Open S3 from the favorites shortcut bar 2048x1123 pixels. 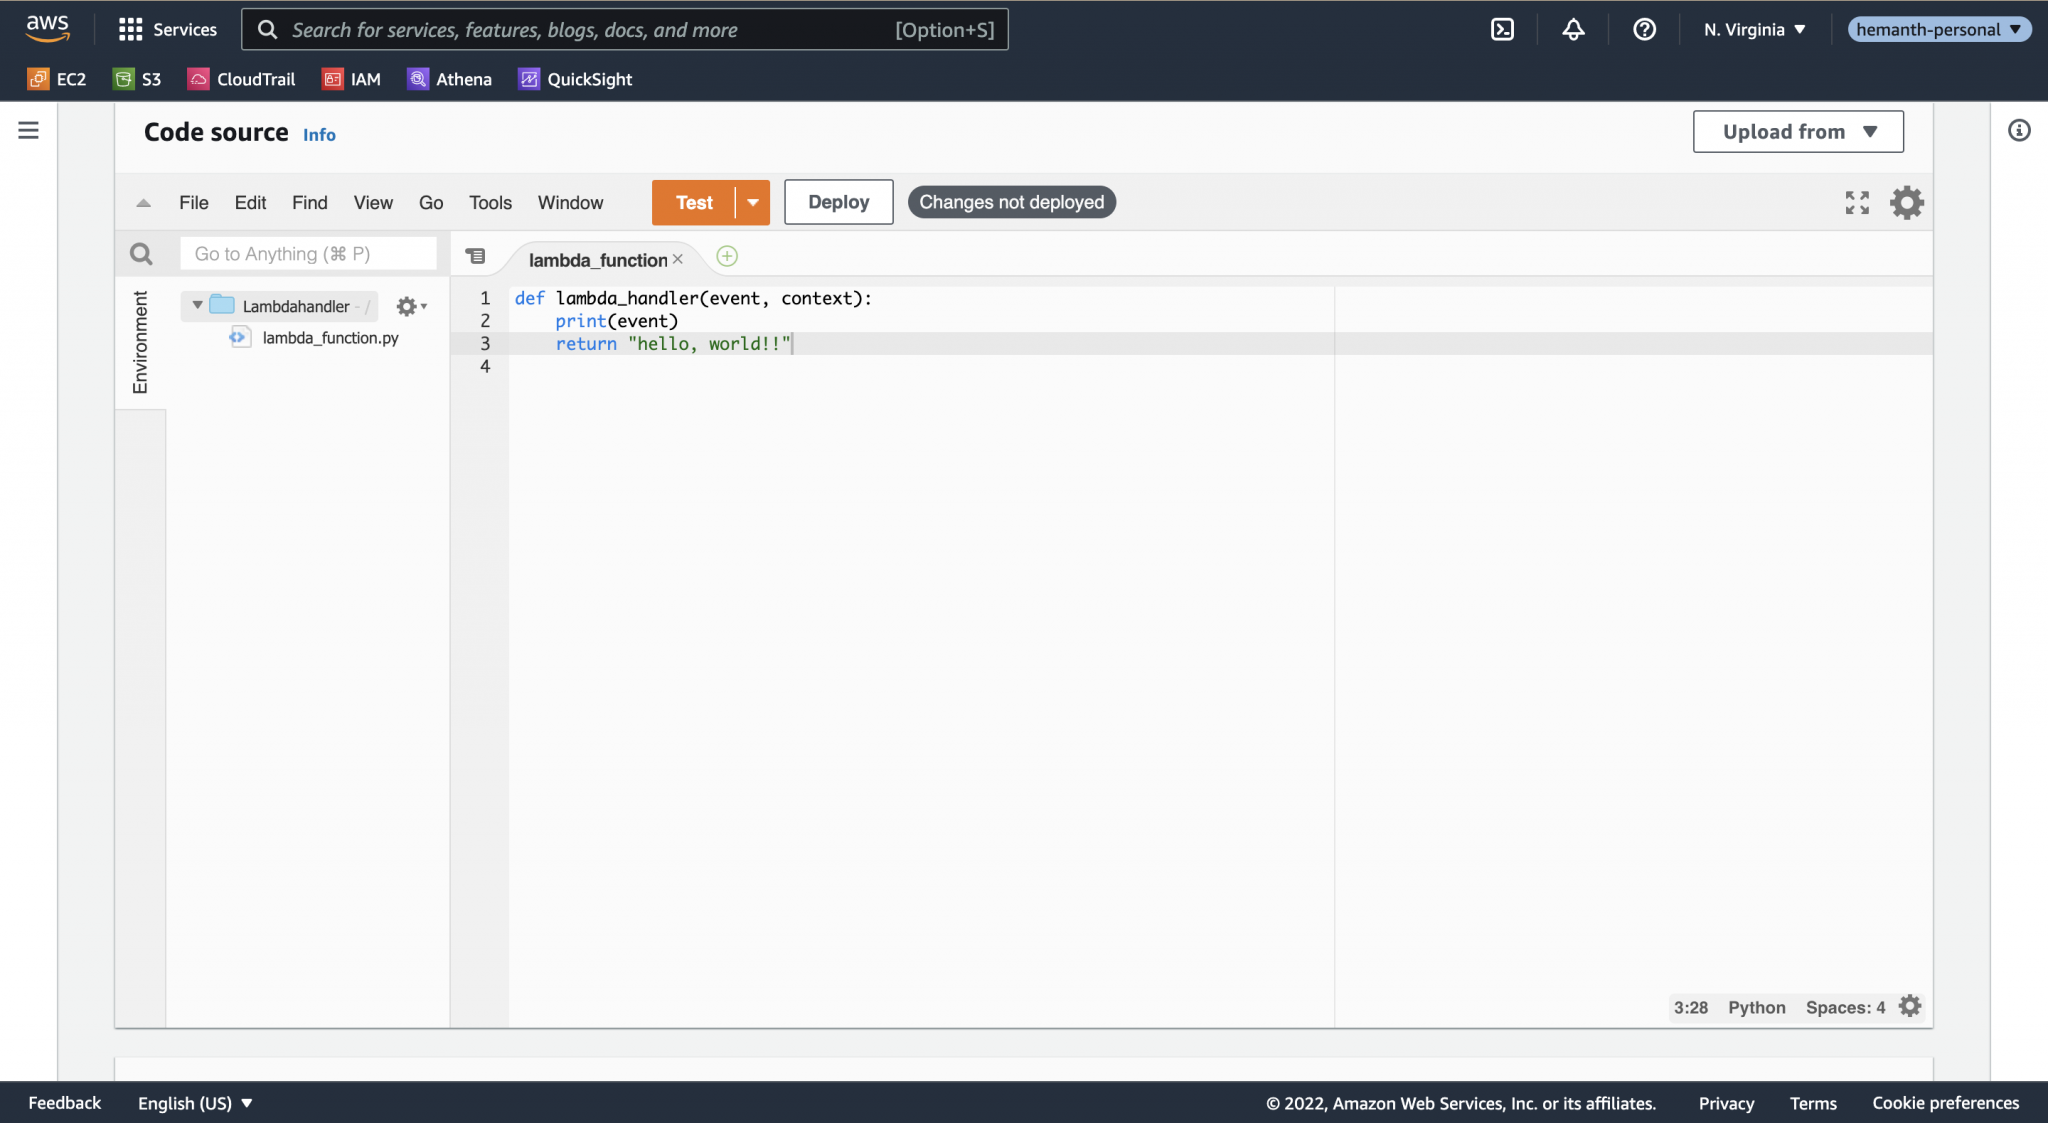point(137,79)
